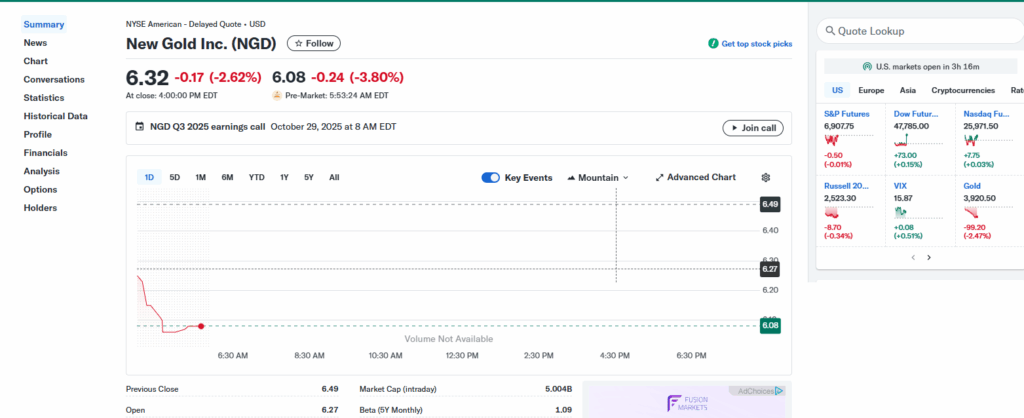Open chart settings gear icon
This screenshot has width=1024, height=418.
[766, 177]
